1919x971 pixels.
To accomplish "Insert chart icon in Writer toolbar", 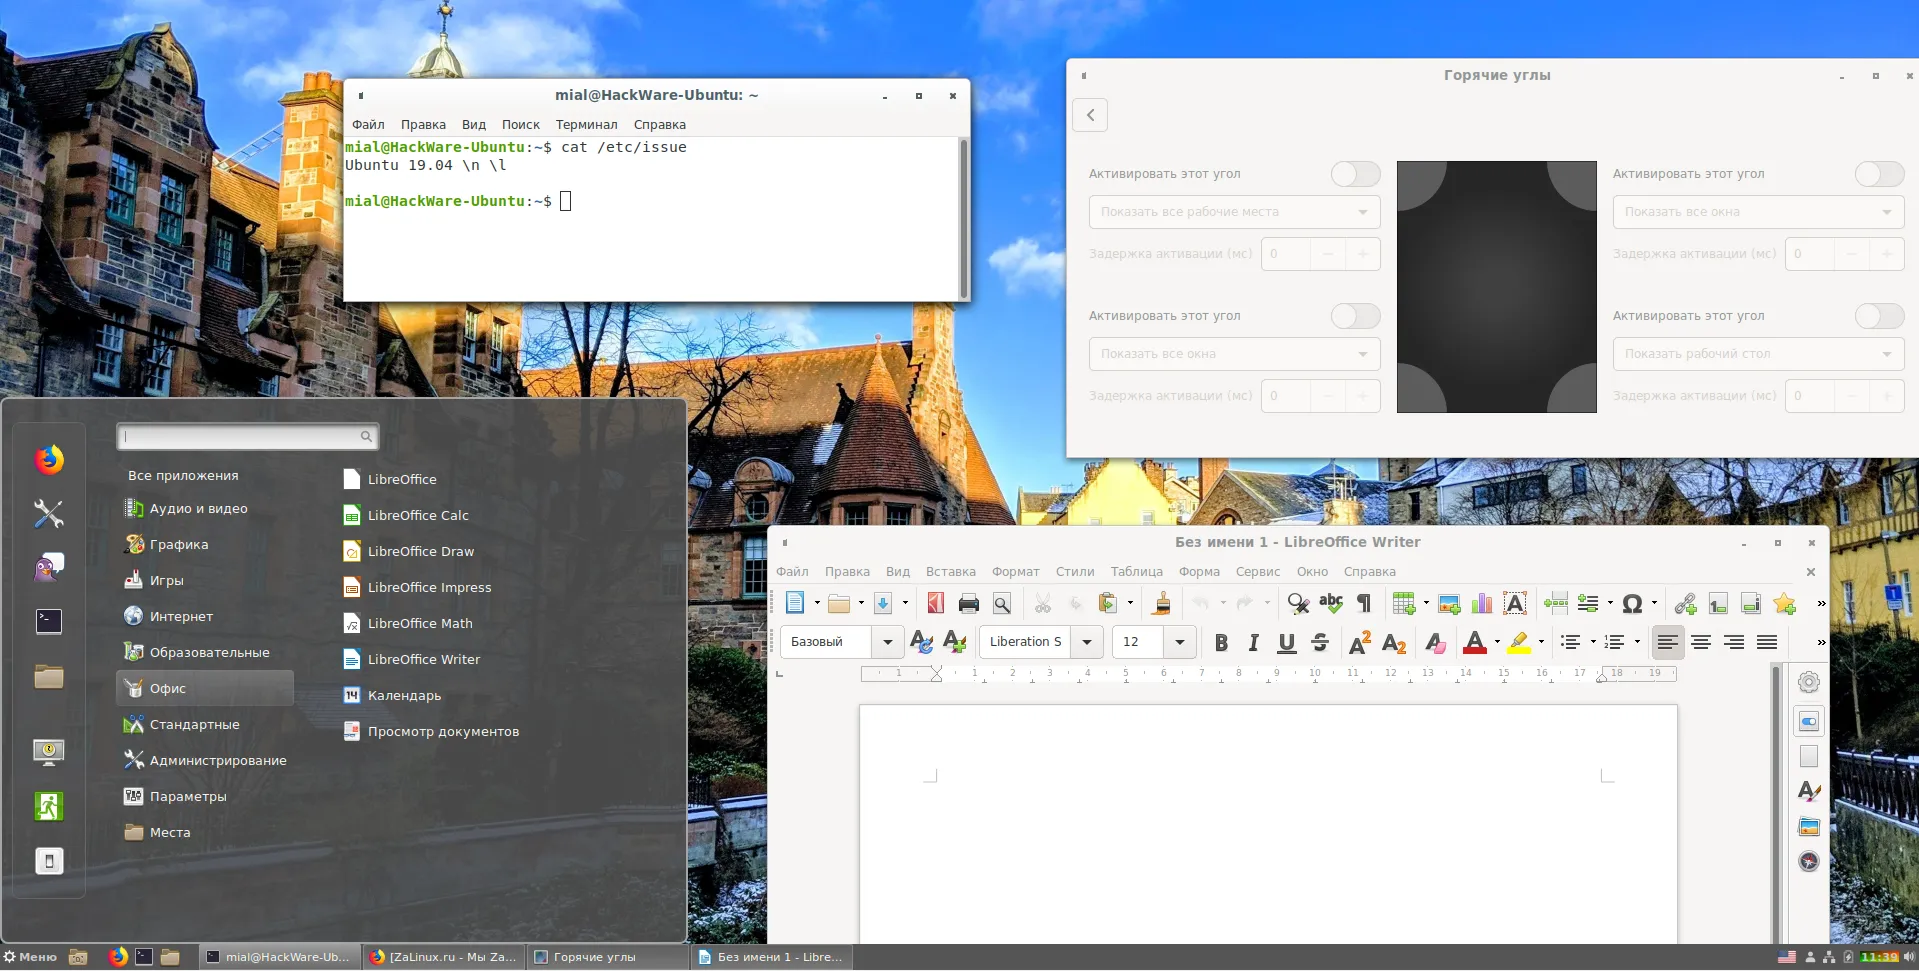I will (1482, 603).
